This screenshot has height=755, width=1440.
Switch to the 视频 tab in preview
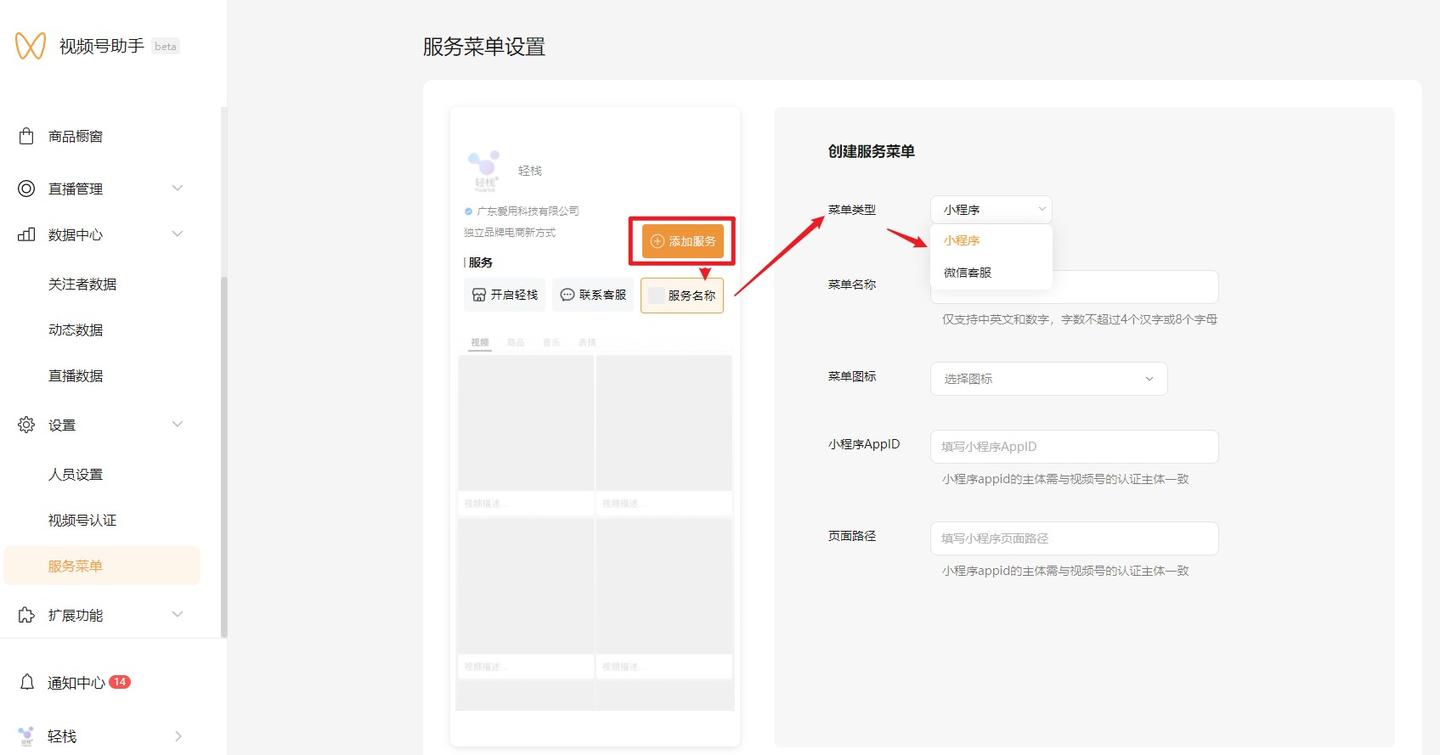click(x=480, y=342)
